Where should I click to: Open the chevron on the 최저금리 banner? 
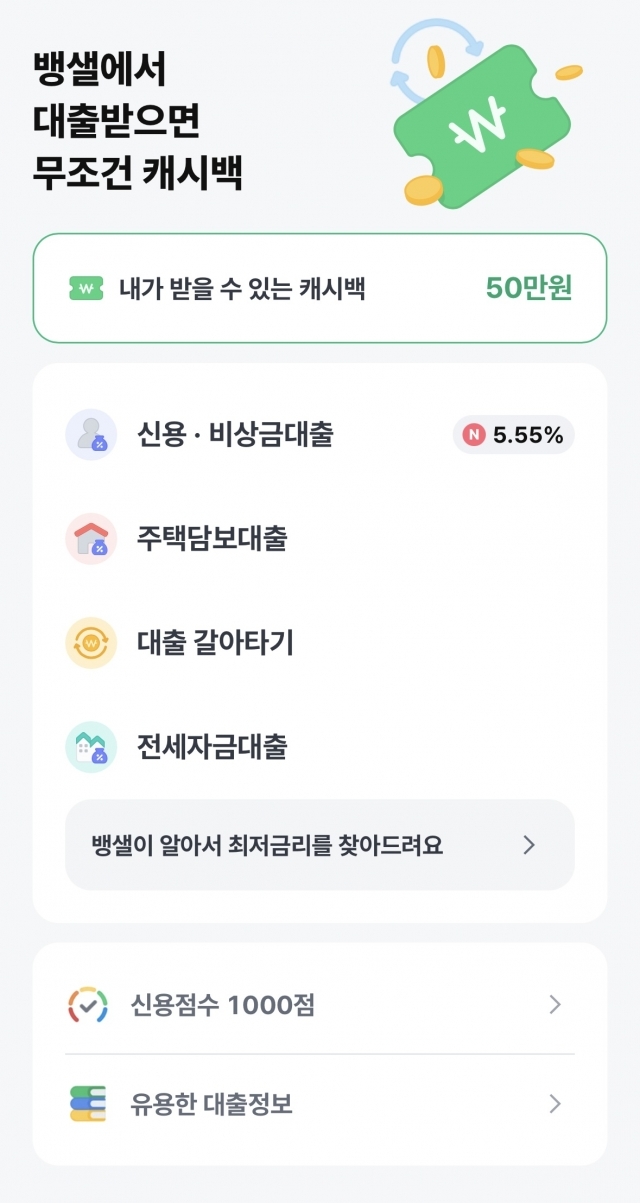click(x=530, y=845)
